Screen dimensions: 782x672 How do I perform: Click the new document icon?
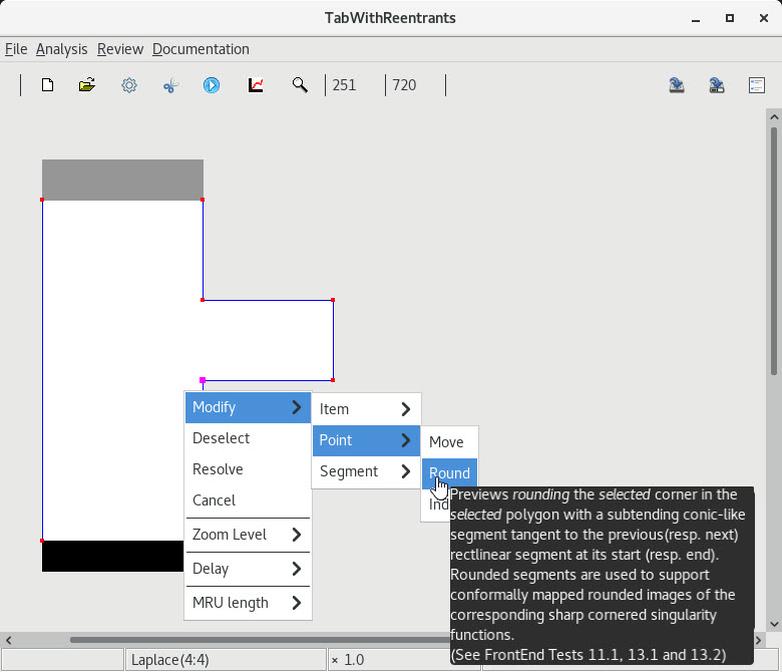[47, 85]
